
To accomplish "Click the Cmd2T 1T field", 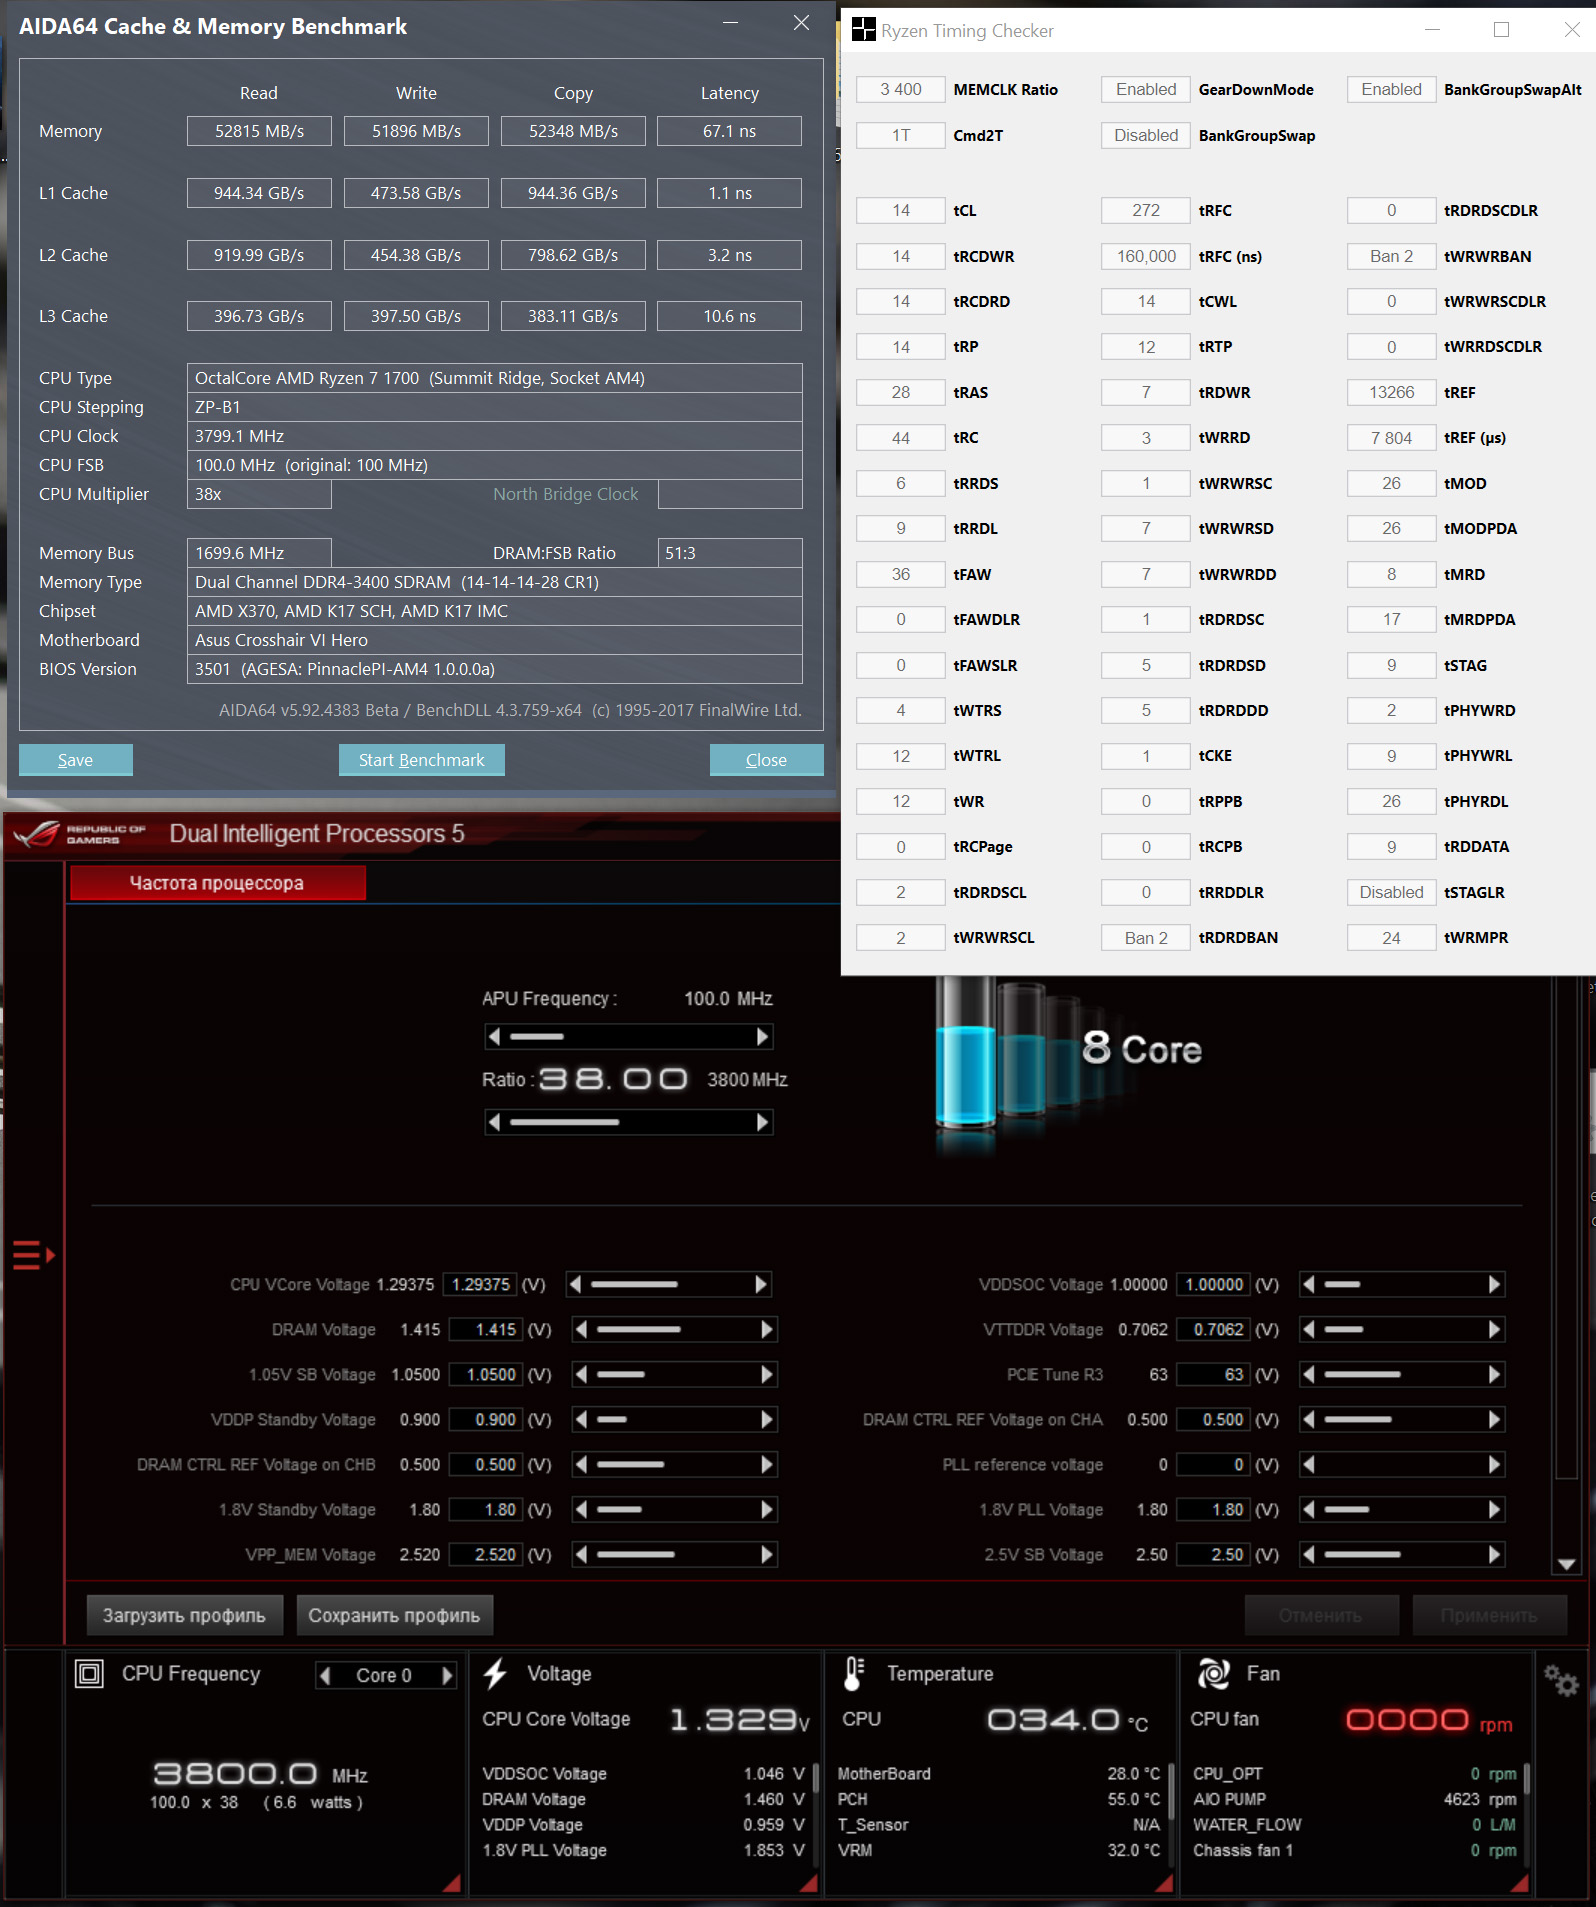I will (901, 135).
